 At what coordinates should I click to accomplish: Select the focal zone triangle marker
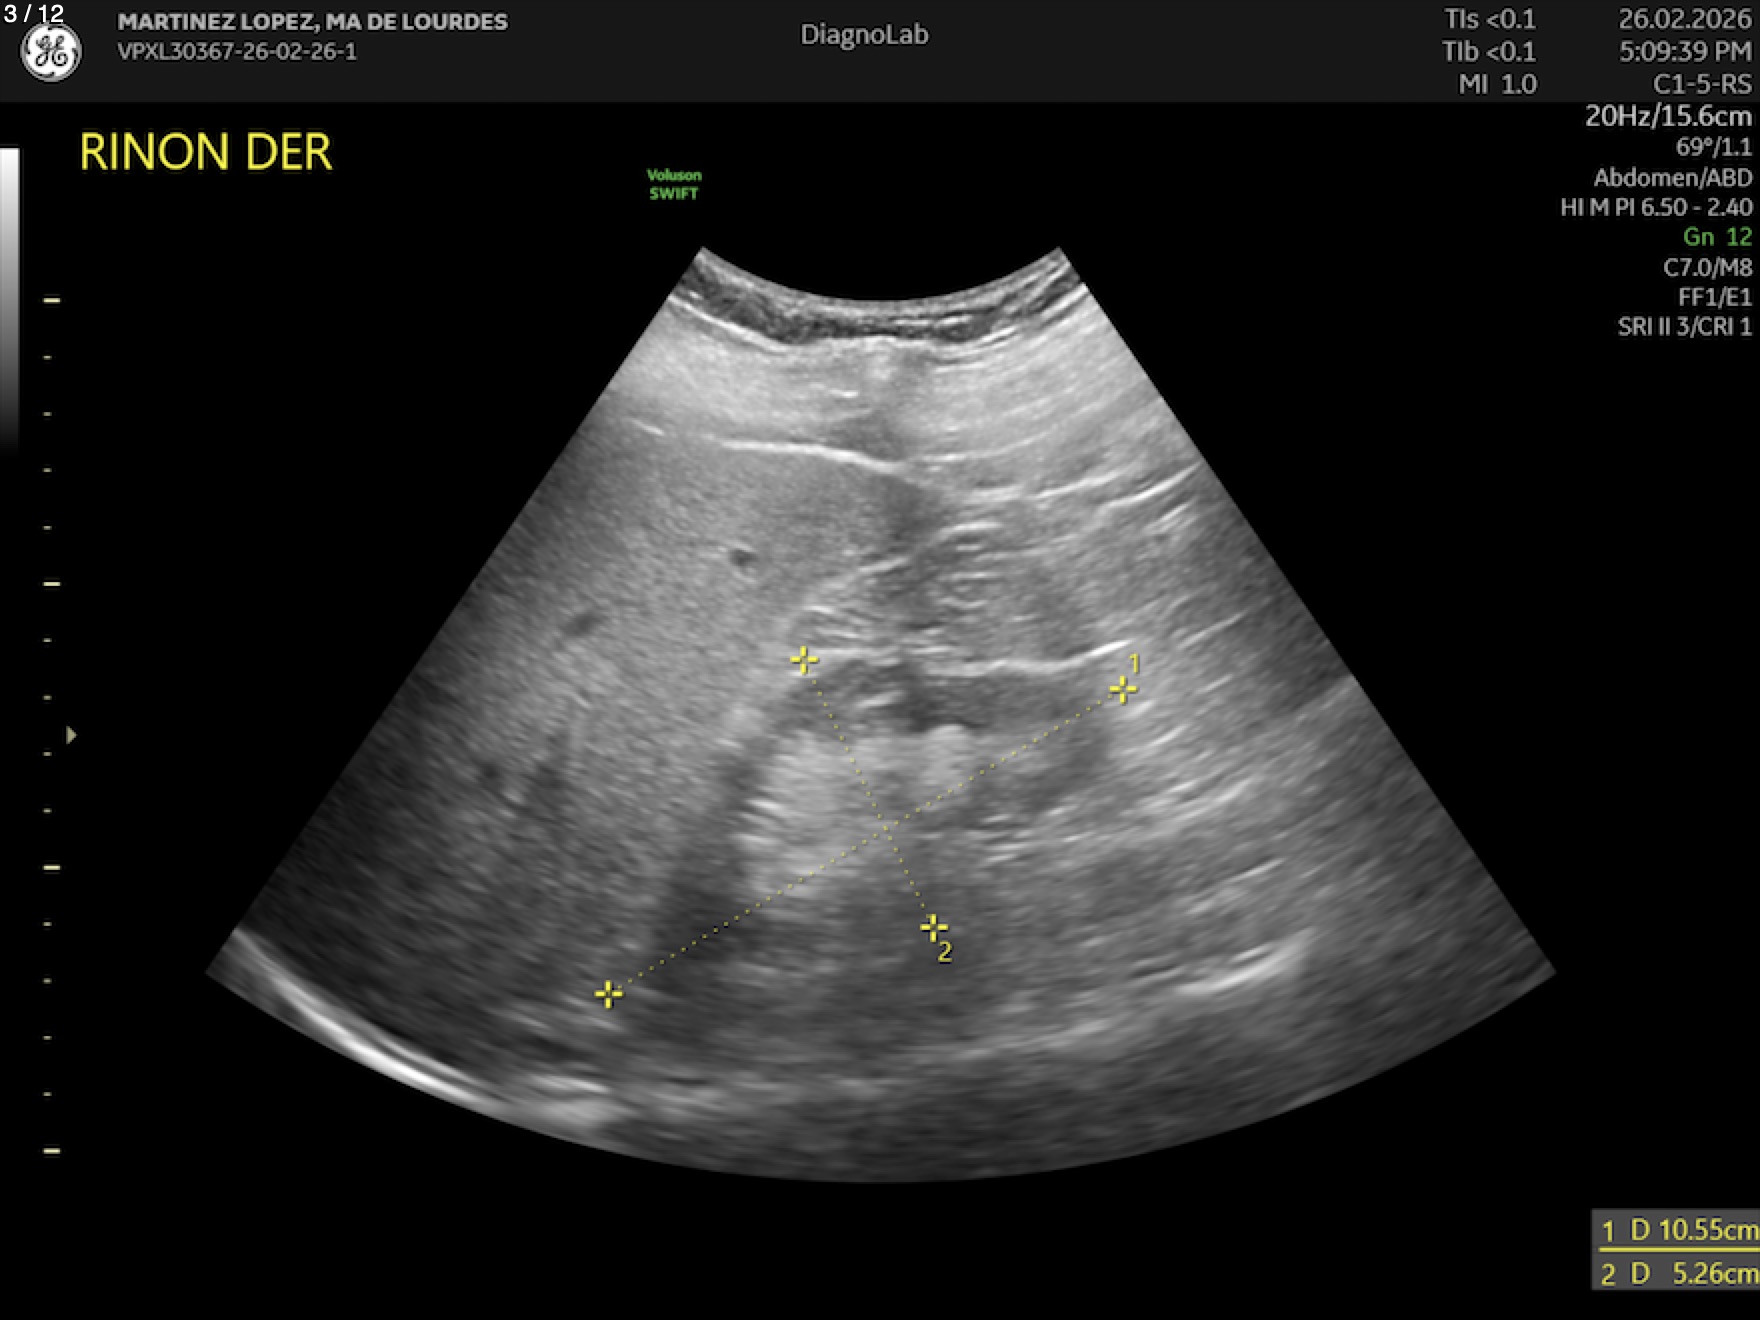pos(71,735)
